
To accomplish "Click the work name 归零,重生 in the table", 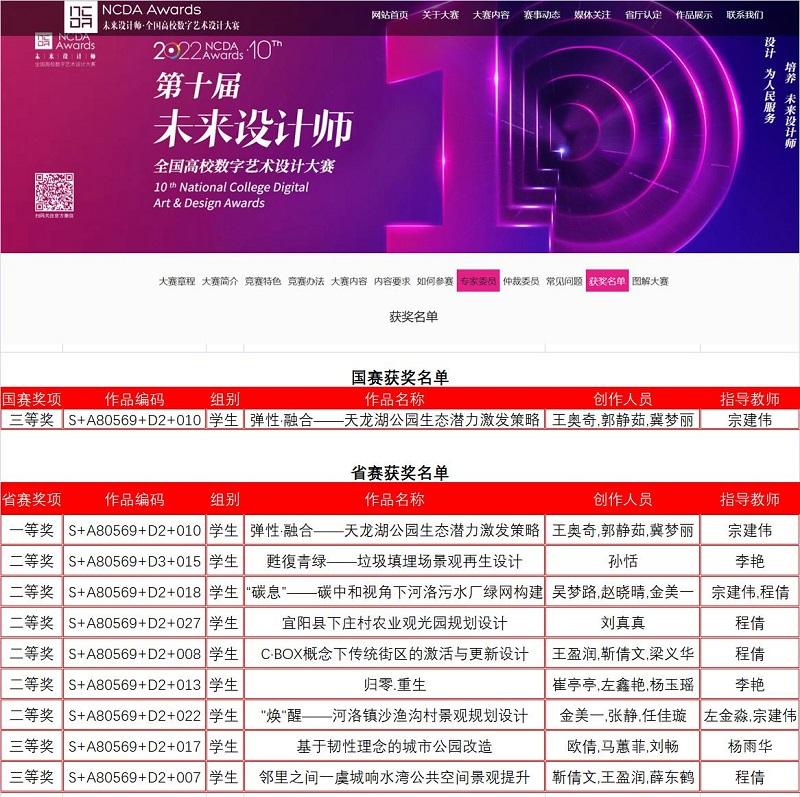I will (394, 685).
